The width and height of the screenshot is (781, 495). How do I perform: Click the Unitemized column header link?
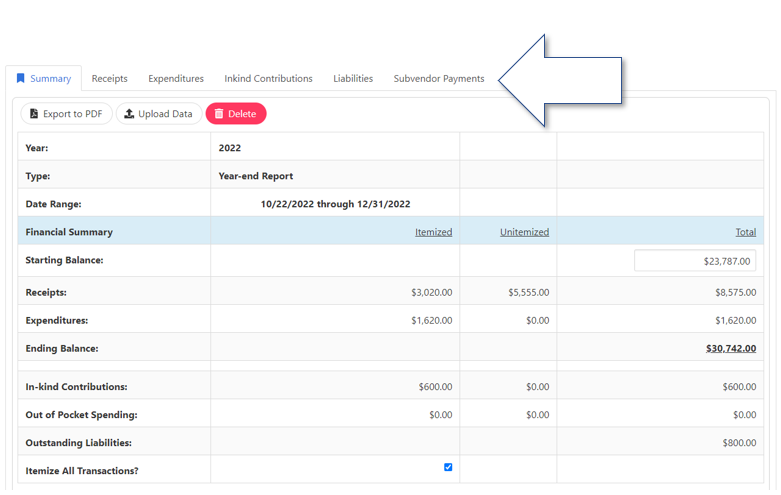coord(524,232)
